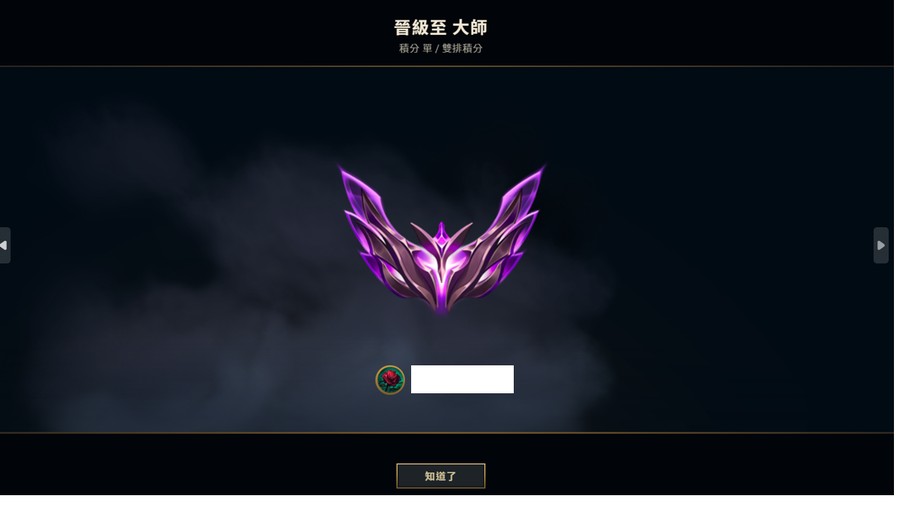Viewport: 900px width, 505px height.
Task: Click the bottom tip of the Master emblem
Action: 441,307
